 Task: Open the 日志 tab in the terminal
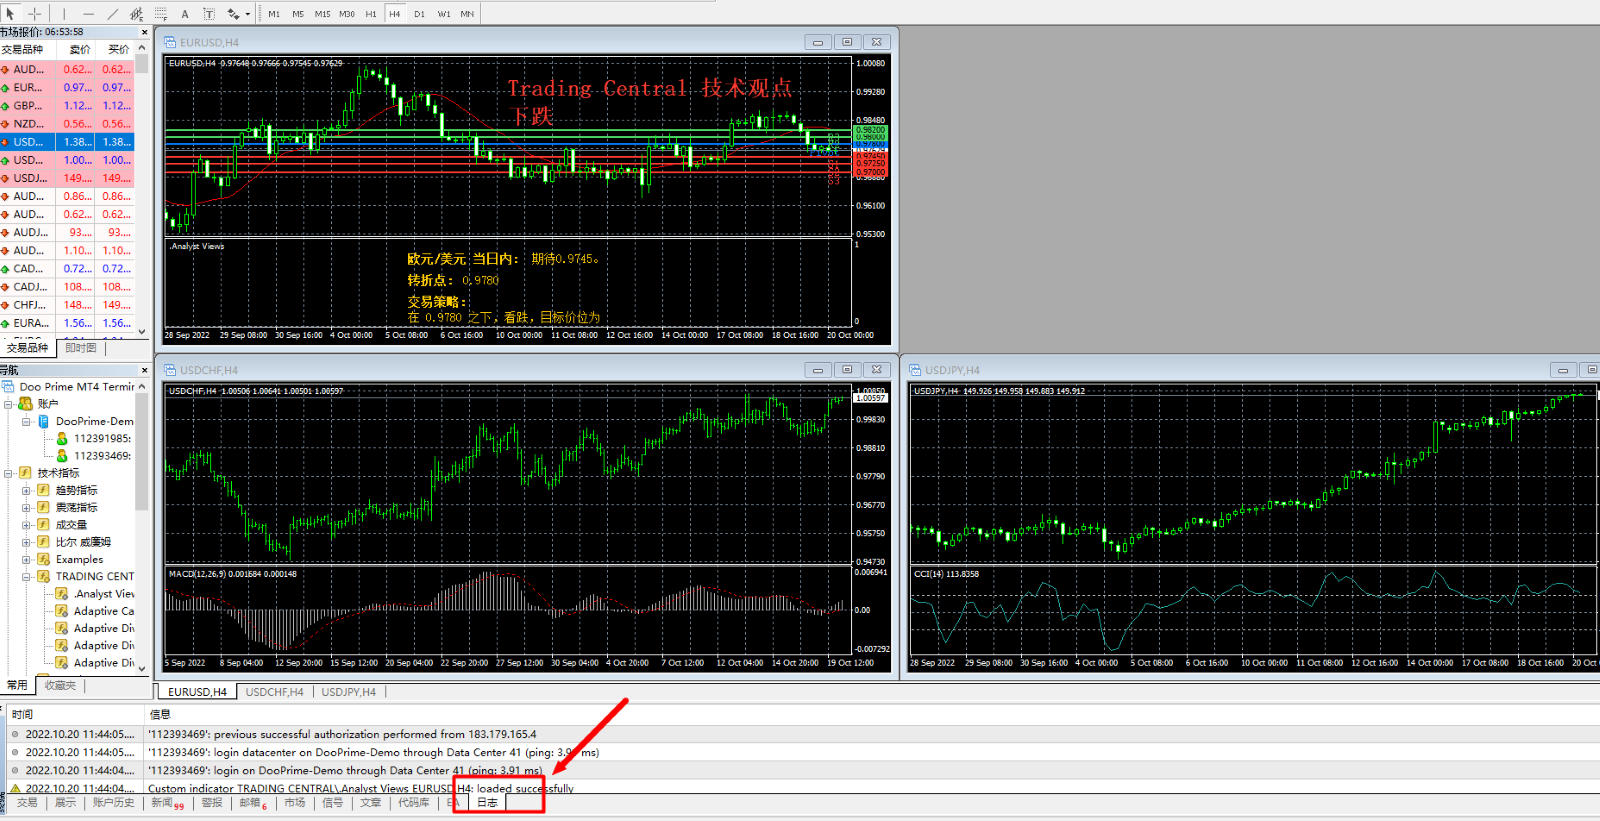487,802
